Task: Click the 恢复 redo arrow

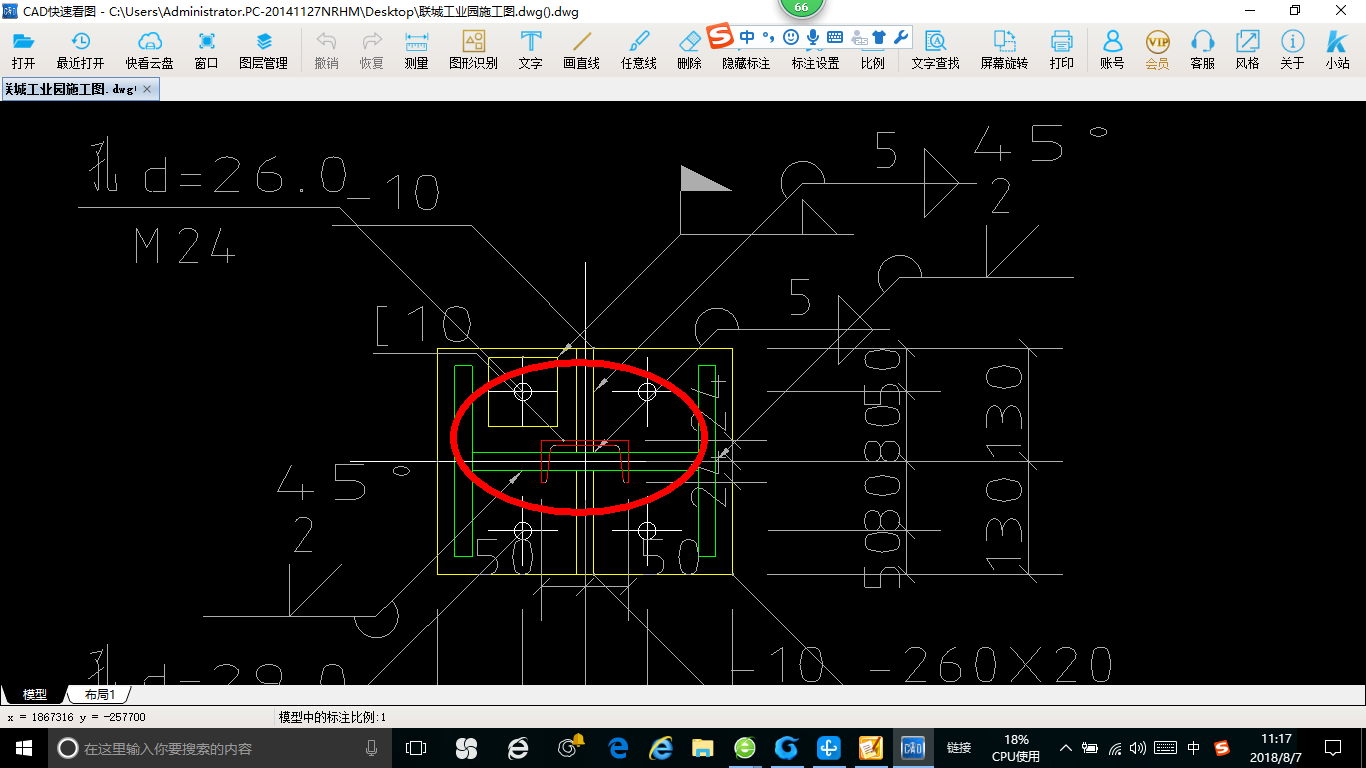Action: (371, 49)
